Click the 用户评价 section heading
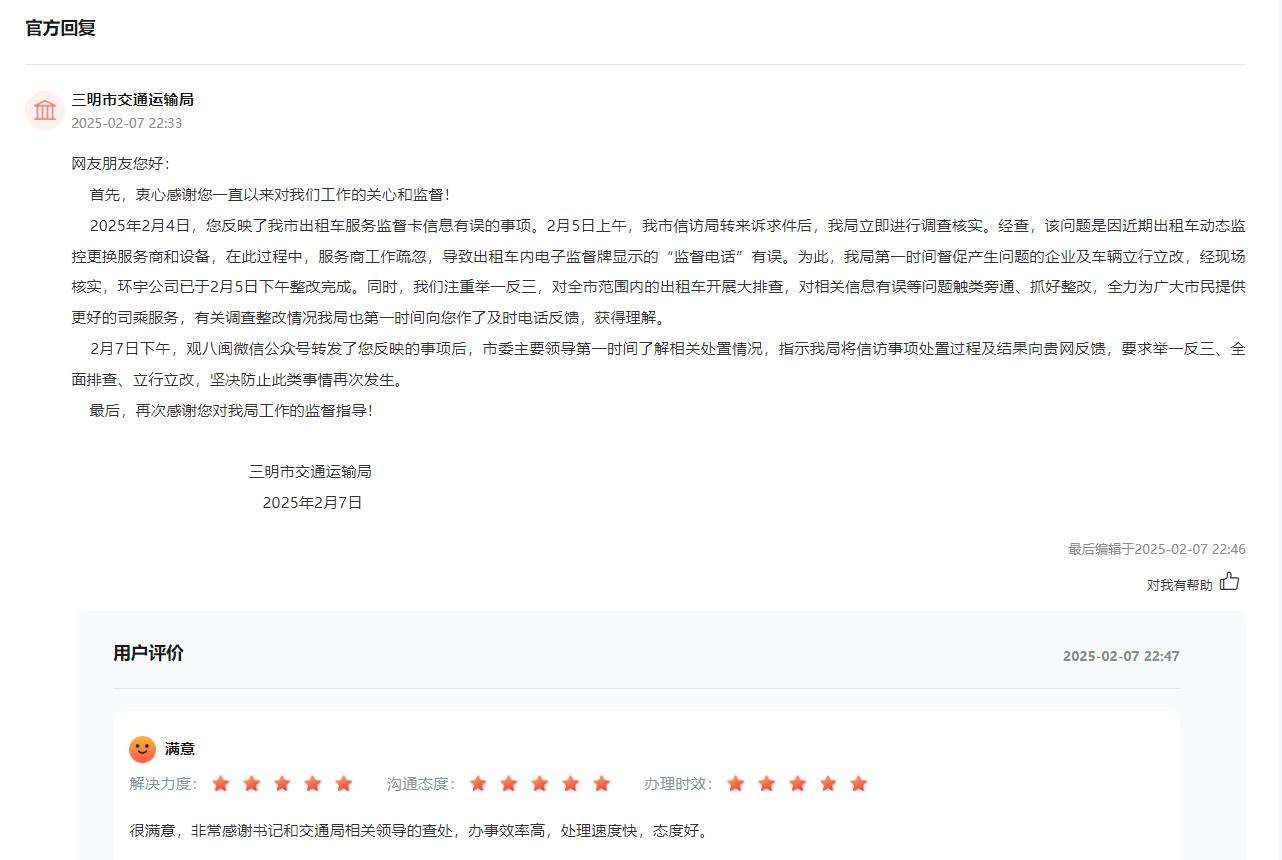The image size is (1282, 860). pyautogui.click(x=148, y=653)
